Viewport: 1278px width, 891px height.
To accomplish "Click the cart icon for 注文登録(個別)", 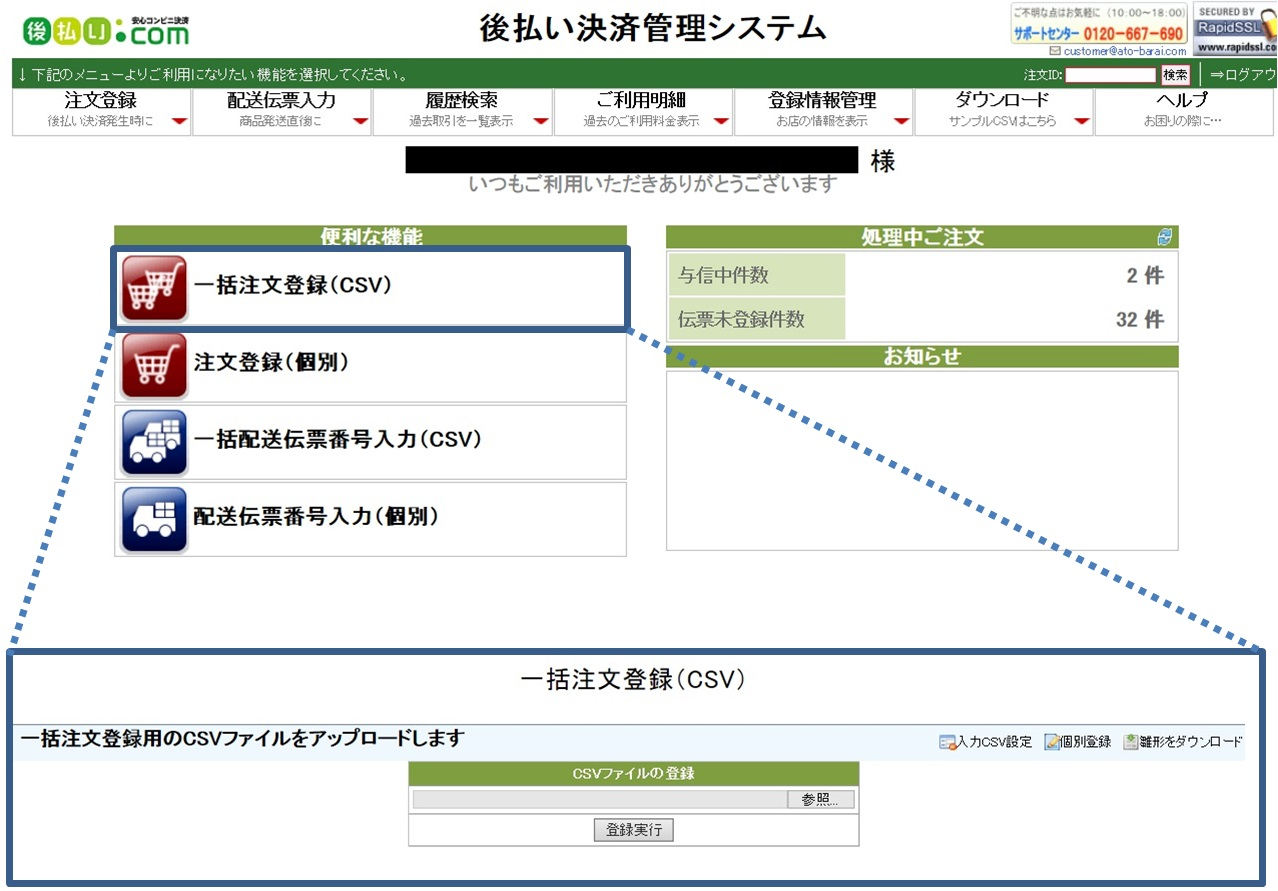I will coord(154,365).
